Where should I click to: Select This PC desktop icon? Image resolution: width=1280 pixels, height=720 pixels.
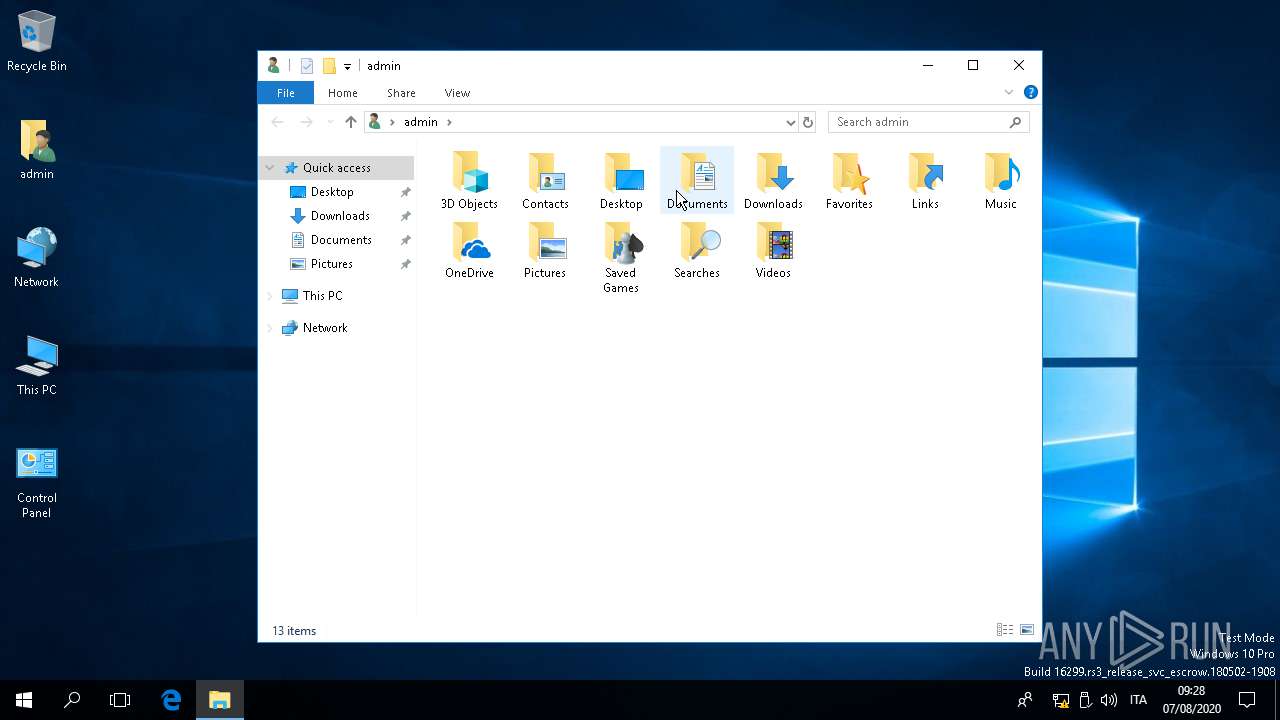pyautogui.click(x=37, y=366)
